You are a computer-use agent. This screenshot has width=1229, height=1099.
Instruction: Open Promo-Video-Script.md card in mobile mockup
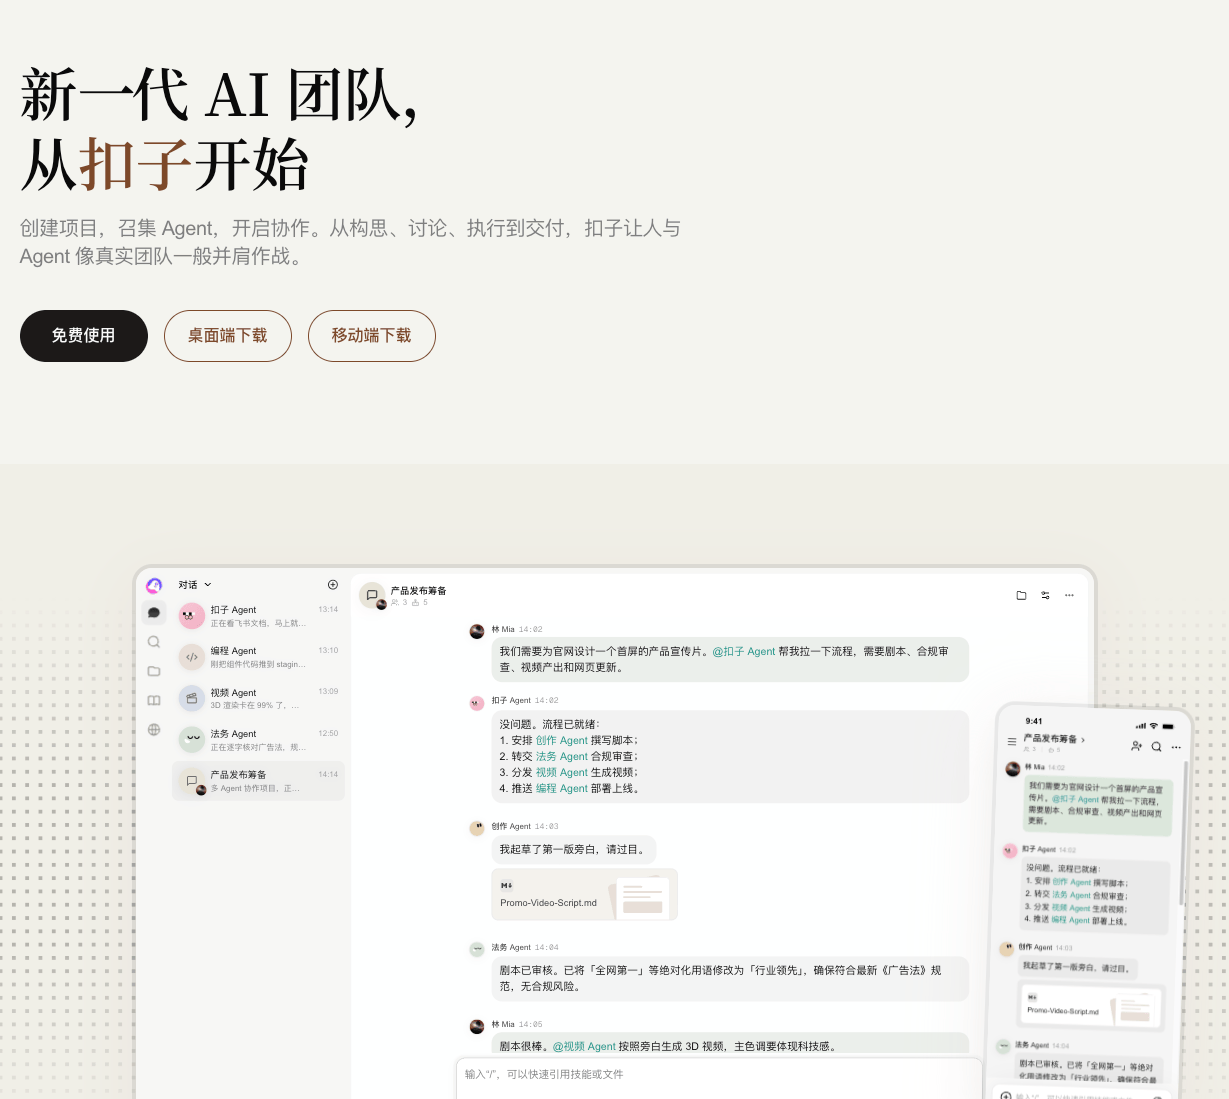tap(1091, 1007)
